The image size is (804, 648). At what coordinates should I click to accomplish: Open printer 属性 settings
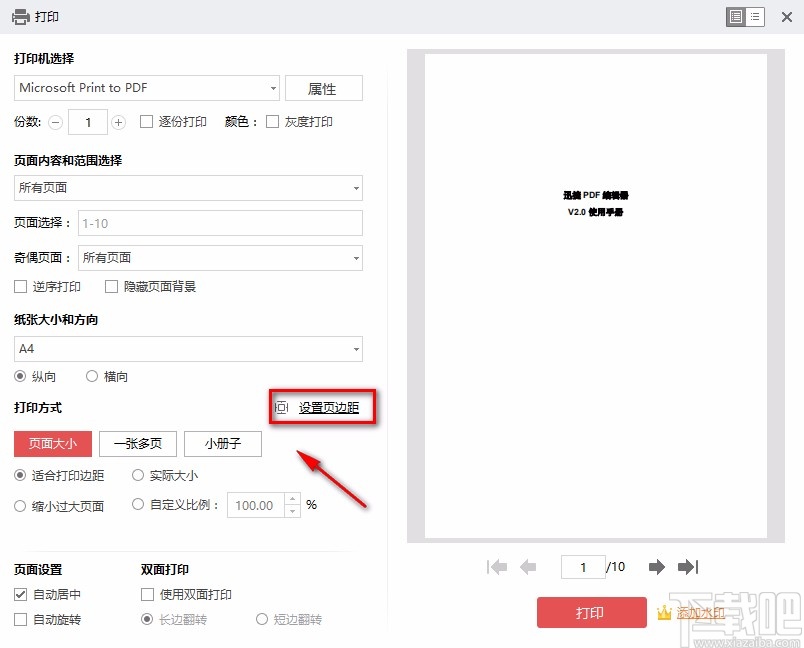pyautogui.click(x=323, y=88)
